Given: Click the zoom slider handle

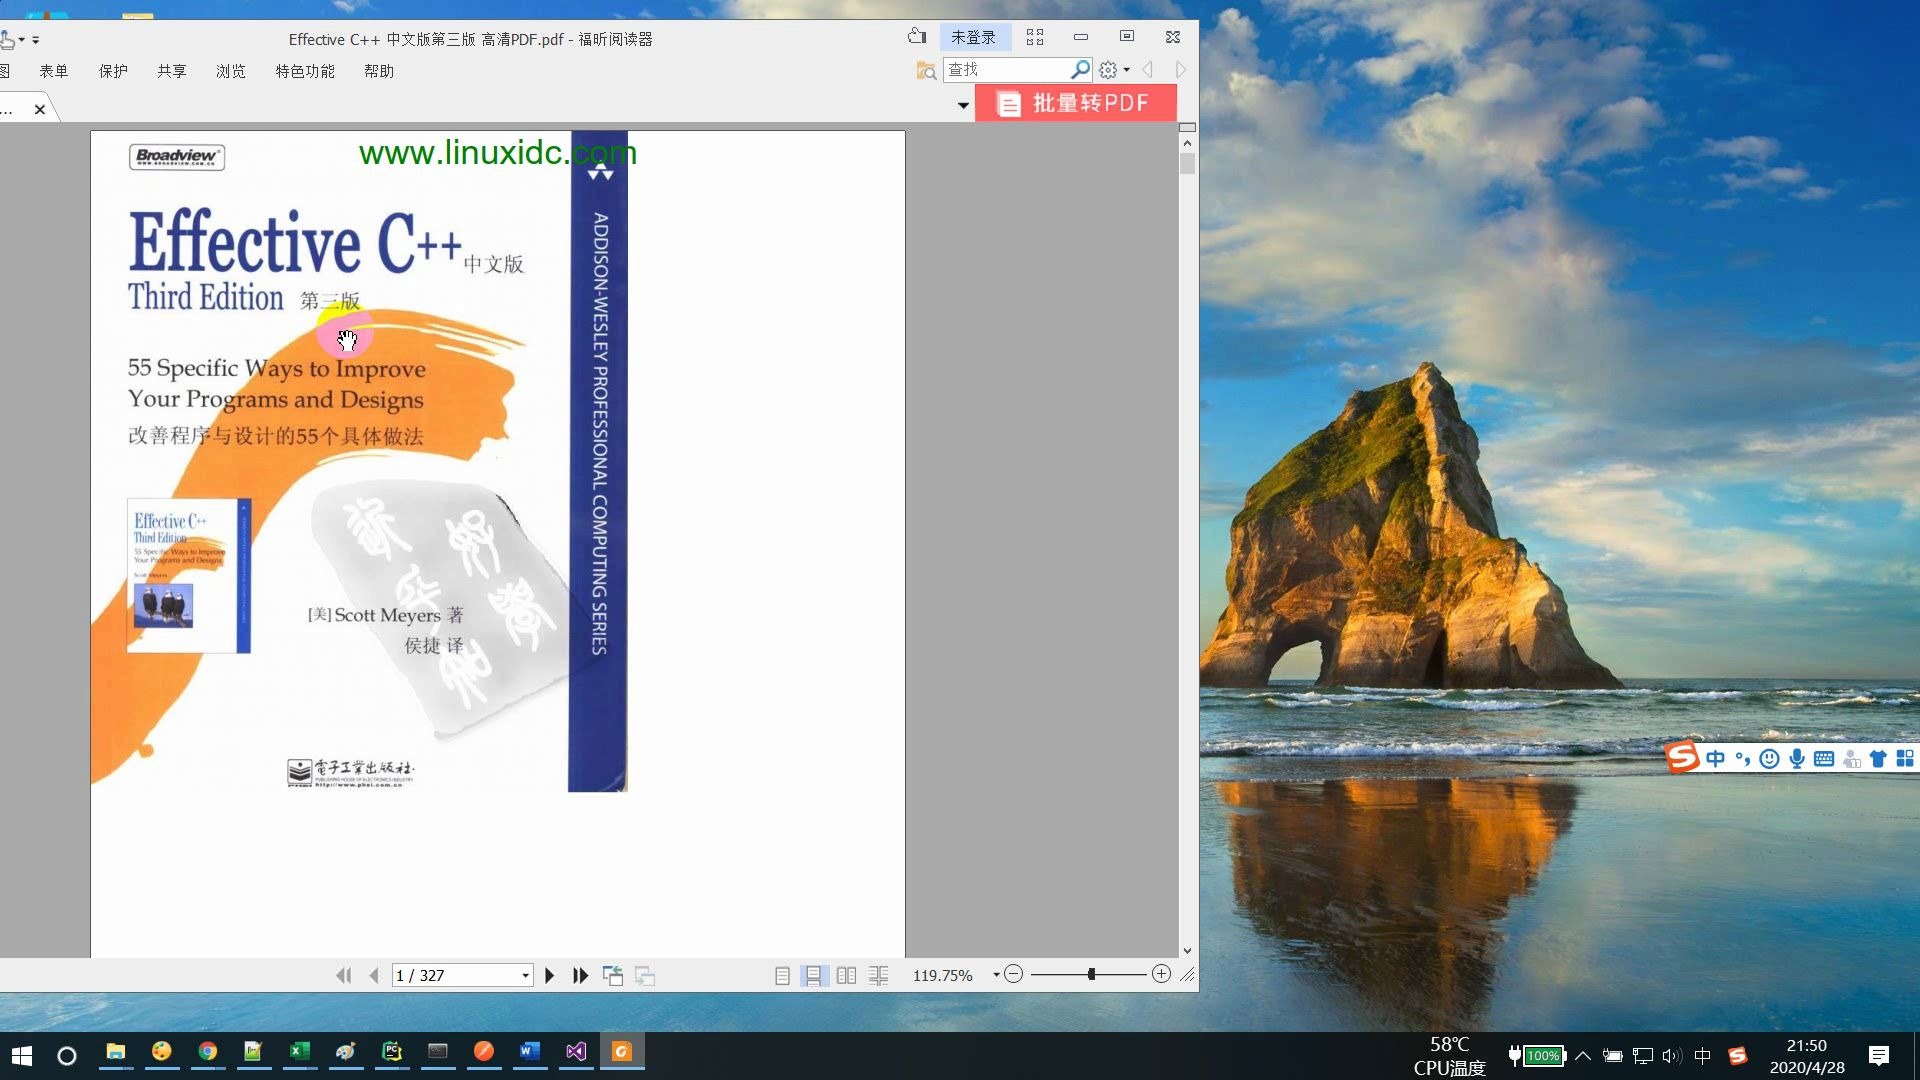Looking at the screenshot, I should pyautogui.click(x=1091, y=974).
